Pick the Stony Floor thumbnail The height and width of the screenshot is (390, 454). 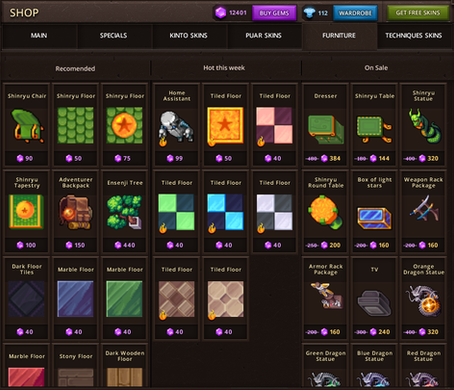pos(76,377)
